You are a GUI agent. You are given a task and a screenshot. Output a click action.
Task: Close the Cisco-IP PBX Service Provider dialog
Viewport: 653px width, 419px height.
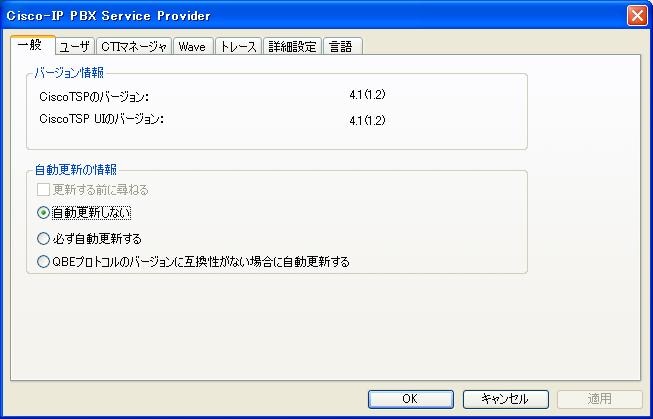637,16
